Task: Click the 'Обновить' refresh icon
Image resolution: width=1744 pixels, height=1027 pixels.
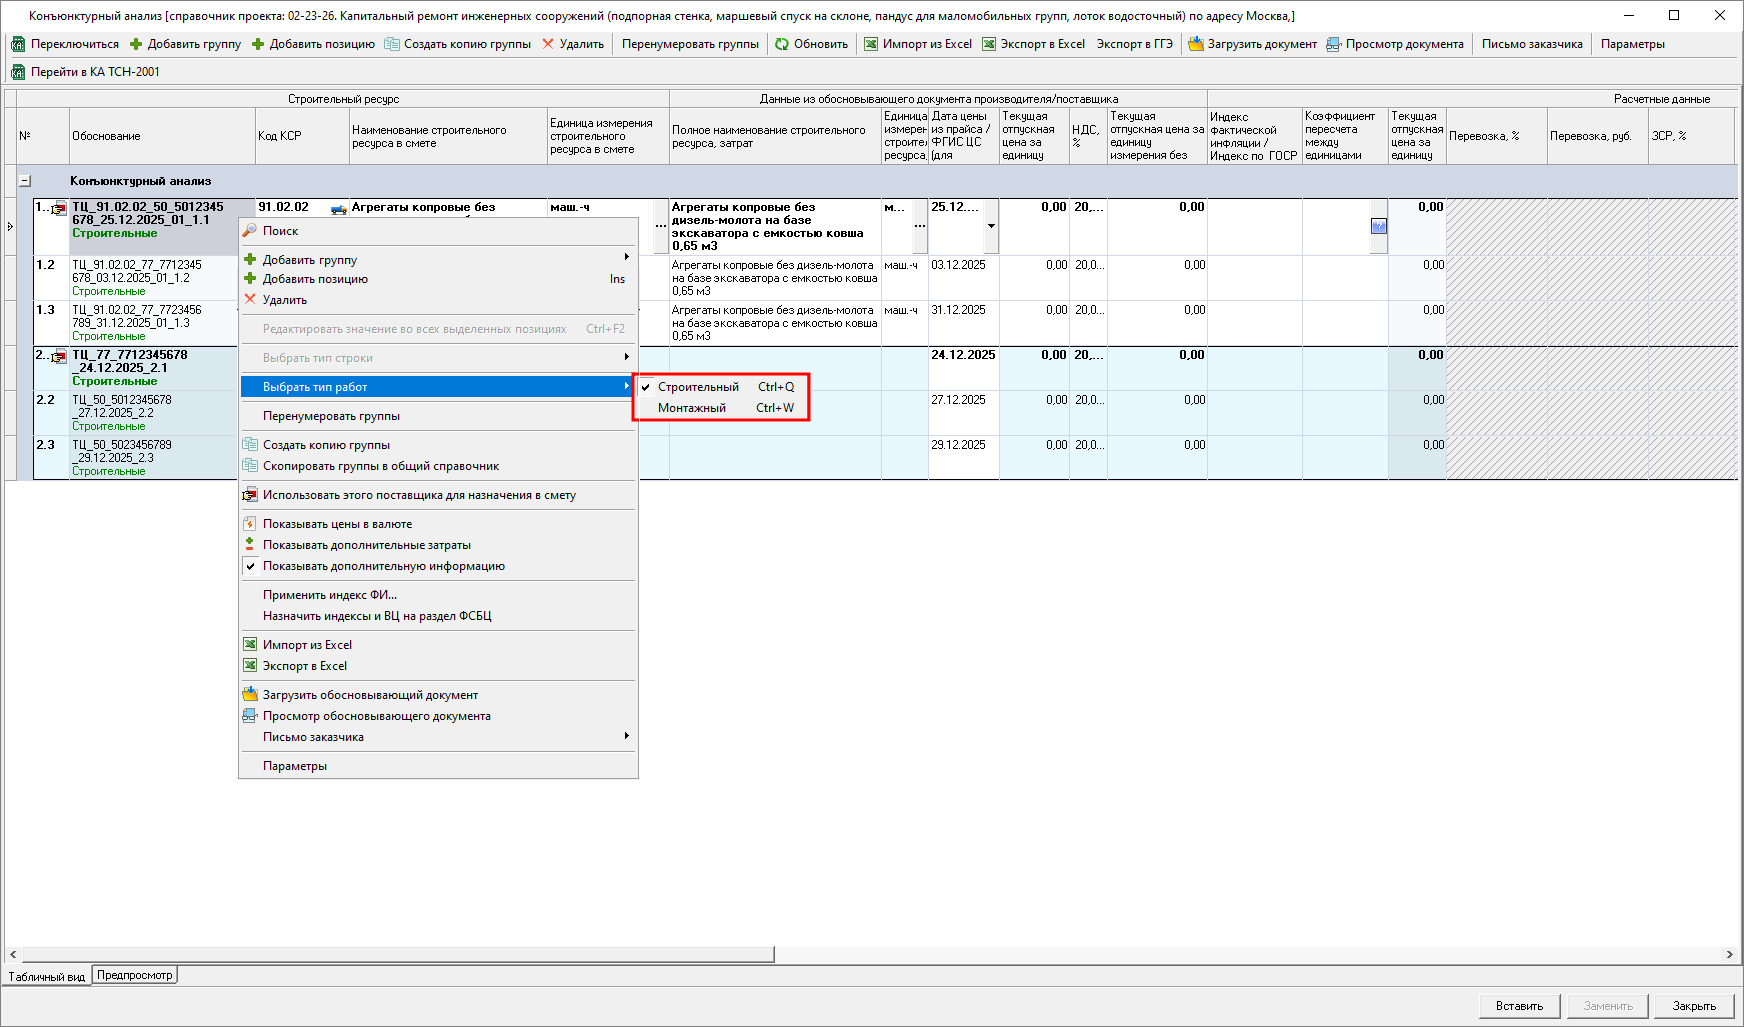Action: pyautogui.click(x=782, y=44)
